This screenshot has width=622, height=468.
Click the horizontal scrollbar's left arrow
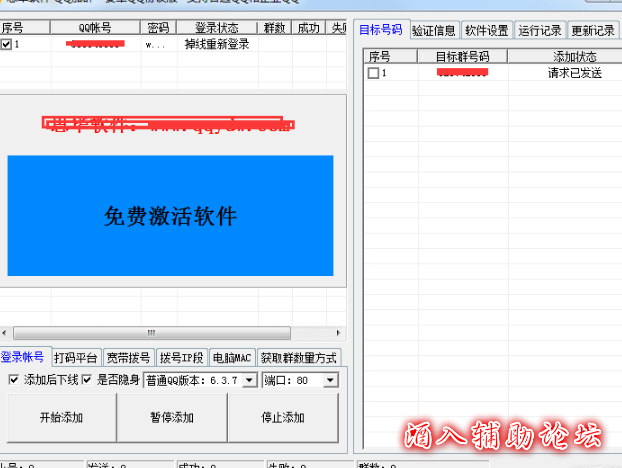[6, 332]
